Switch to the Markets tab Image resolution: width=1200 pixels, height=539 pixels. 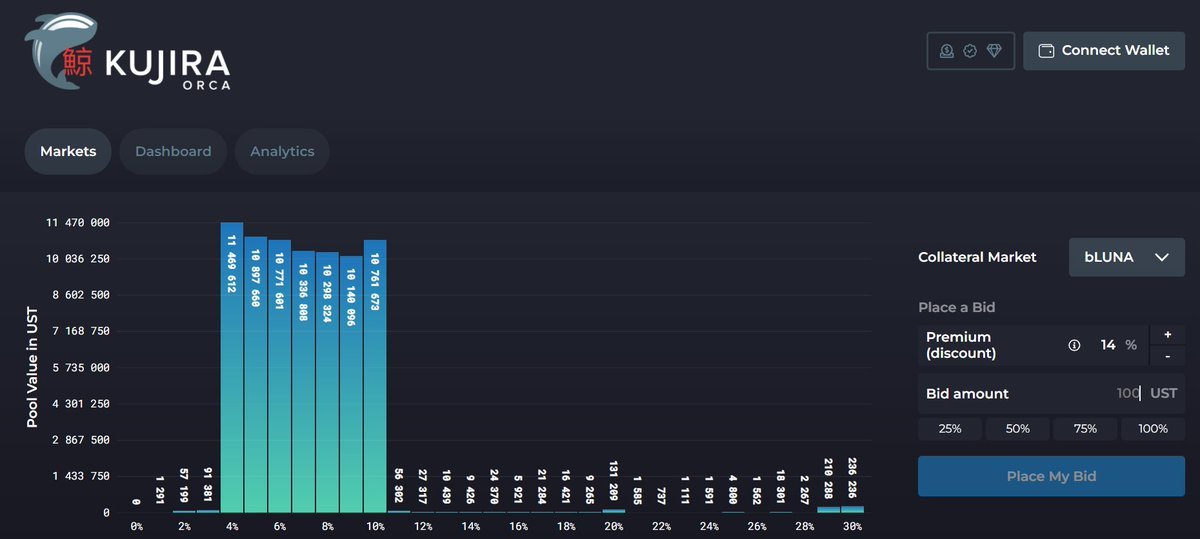point(68,151)
